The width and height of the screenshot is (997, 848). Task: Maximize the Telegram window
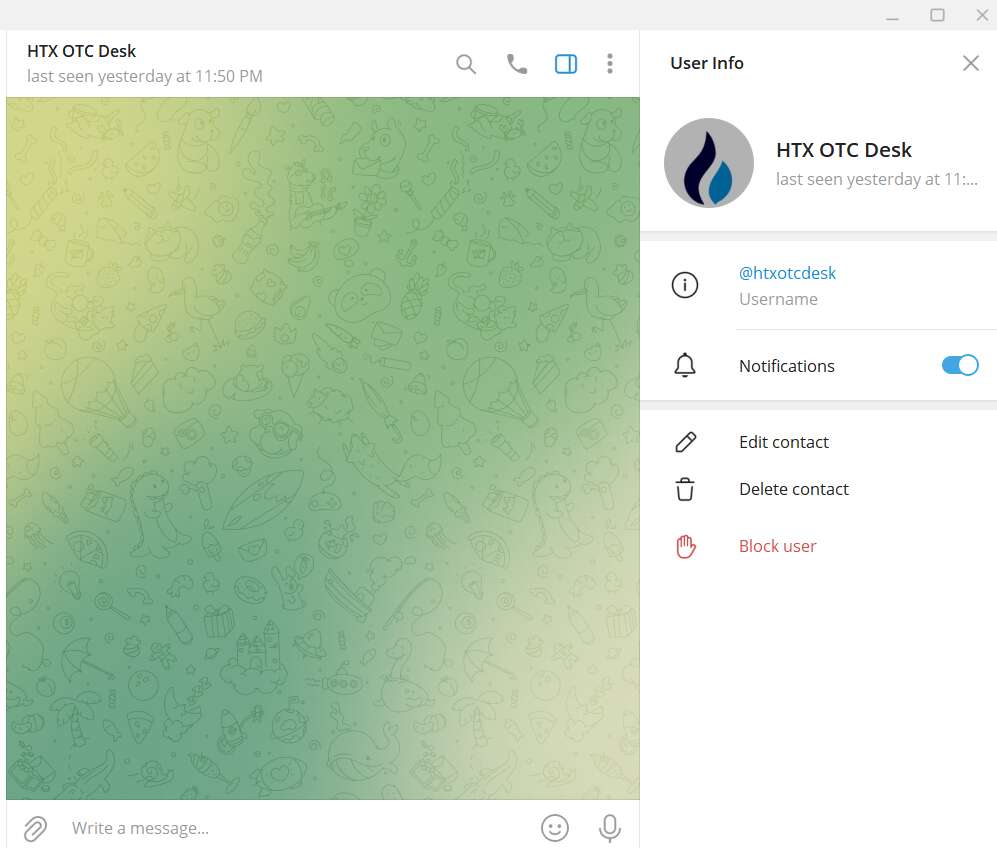click(937, 15)
